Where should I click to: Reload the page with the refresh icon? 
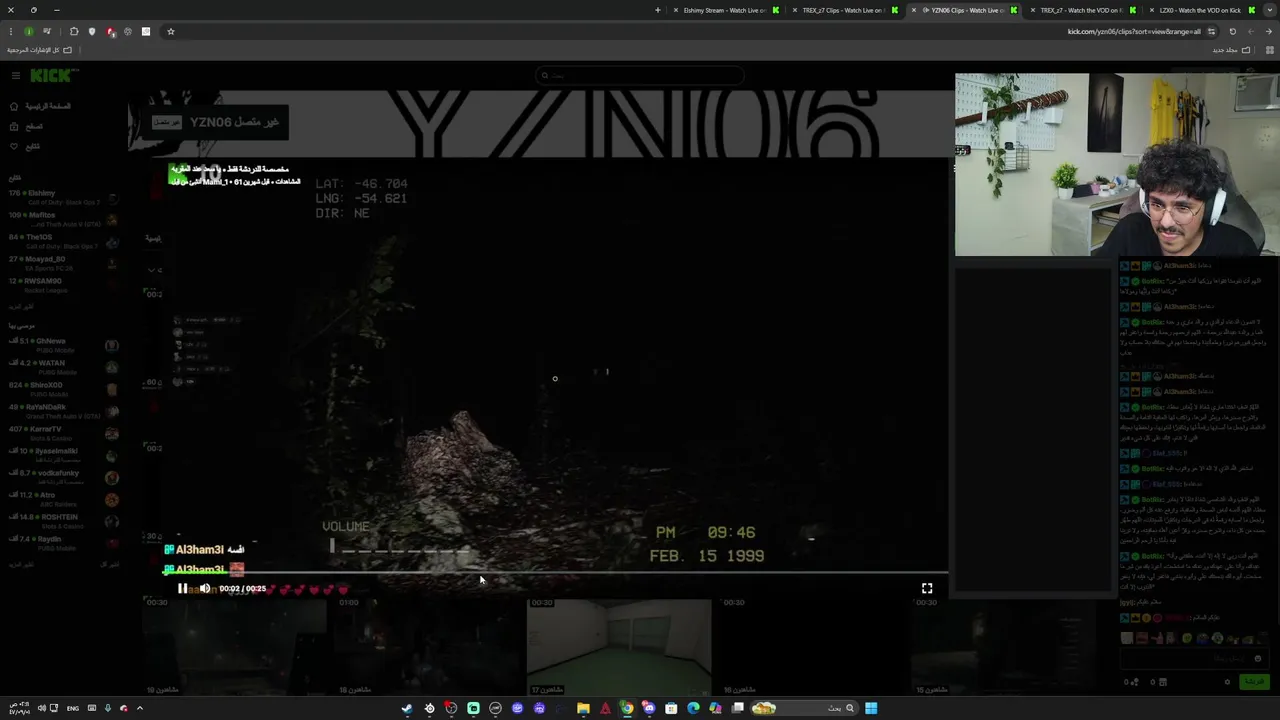pos(1233,32)
